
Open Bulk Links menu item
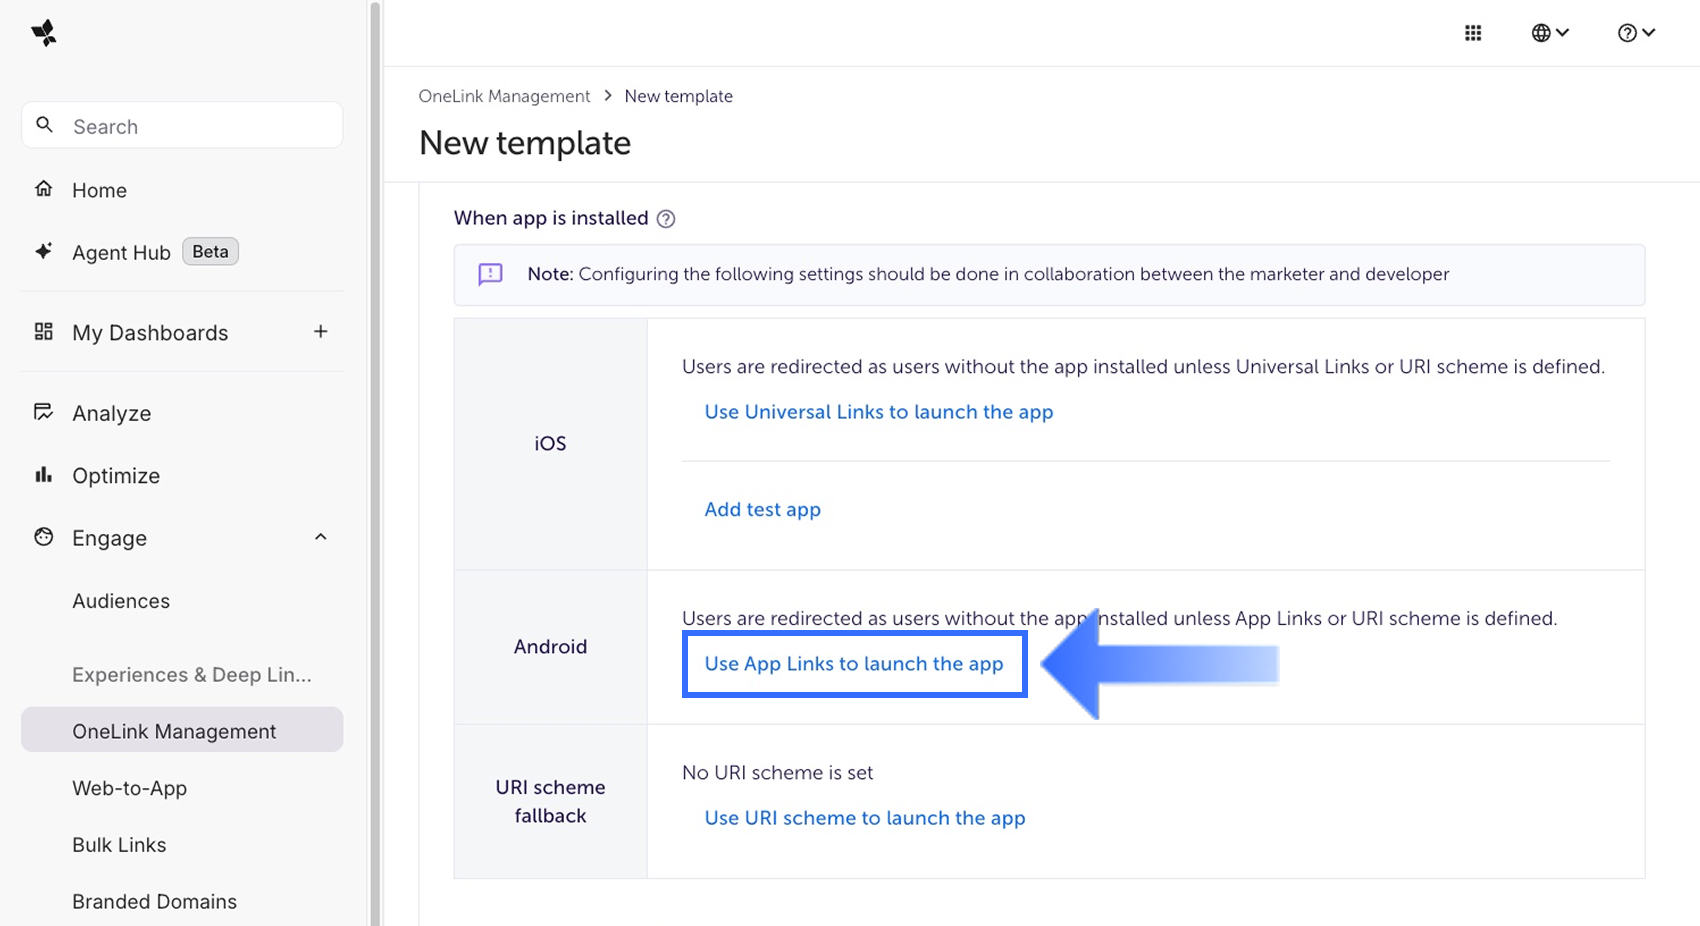tap(119, 845)
